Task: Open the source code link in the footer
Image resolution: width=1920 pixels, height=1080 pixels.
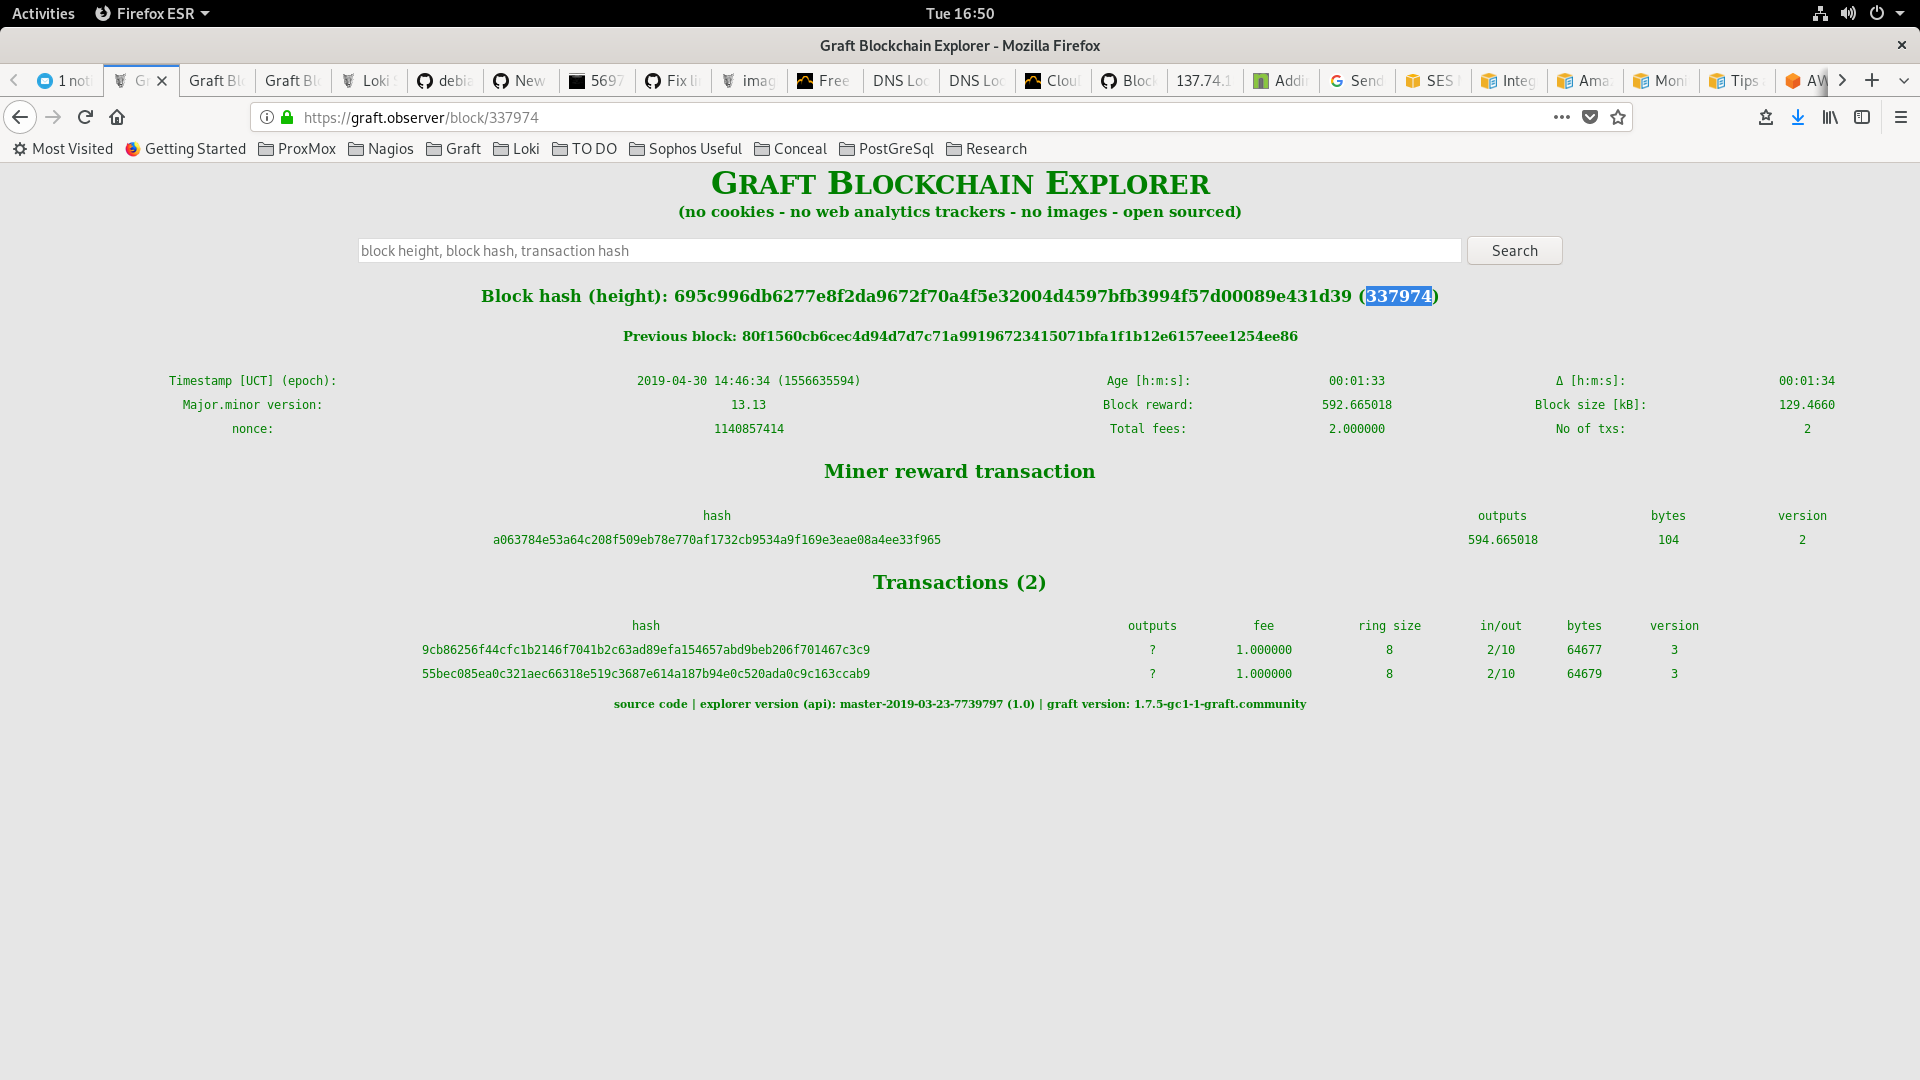Action: (x=650, y=703)
